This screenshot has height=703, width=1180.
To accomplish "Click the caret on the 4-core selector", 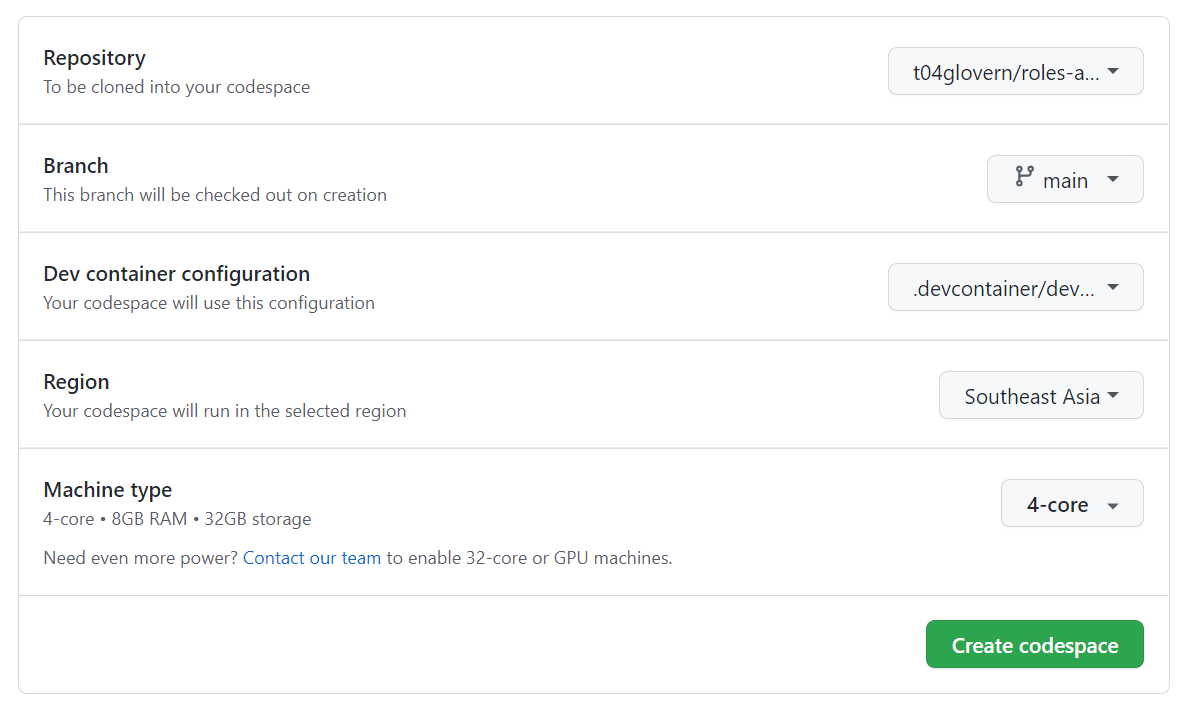I will [1110, 503].
